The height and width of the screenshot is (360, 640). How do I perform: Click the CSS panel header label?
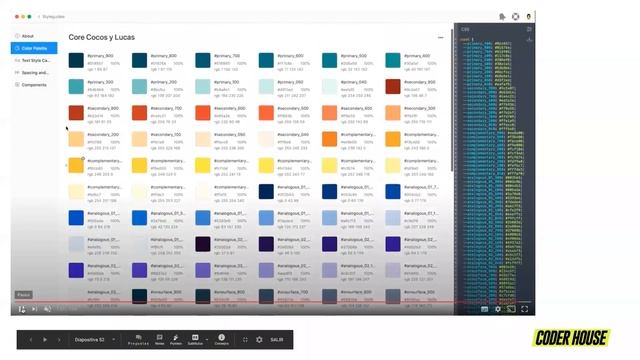465,29
